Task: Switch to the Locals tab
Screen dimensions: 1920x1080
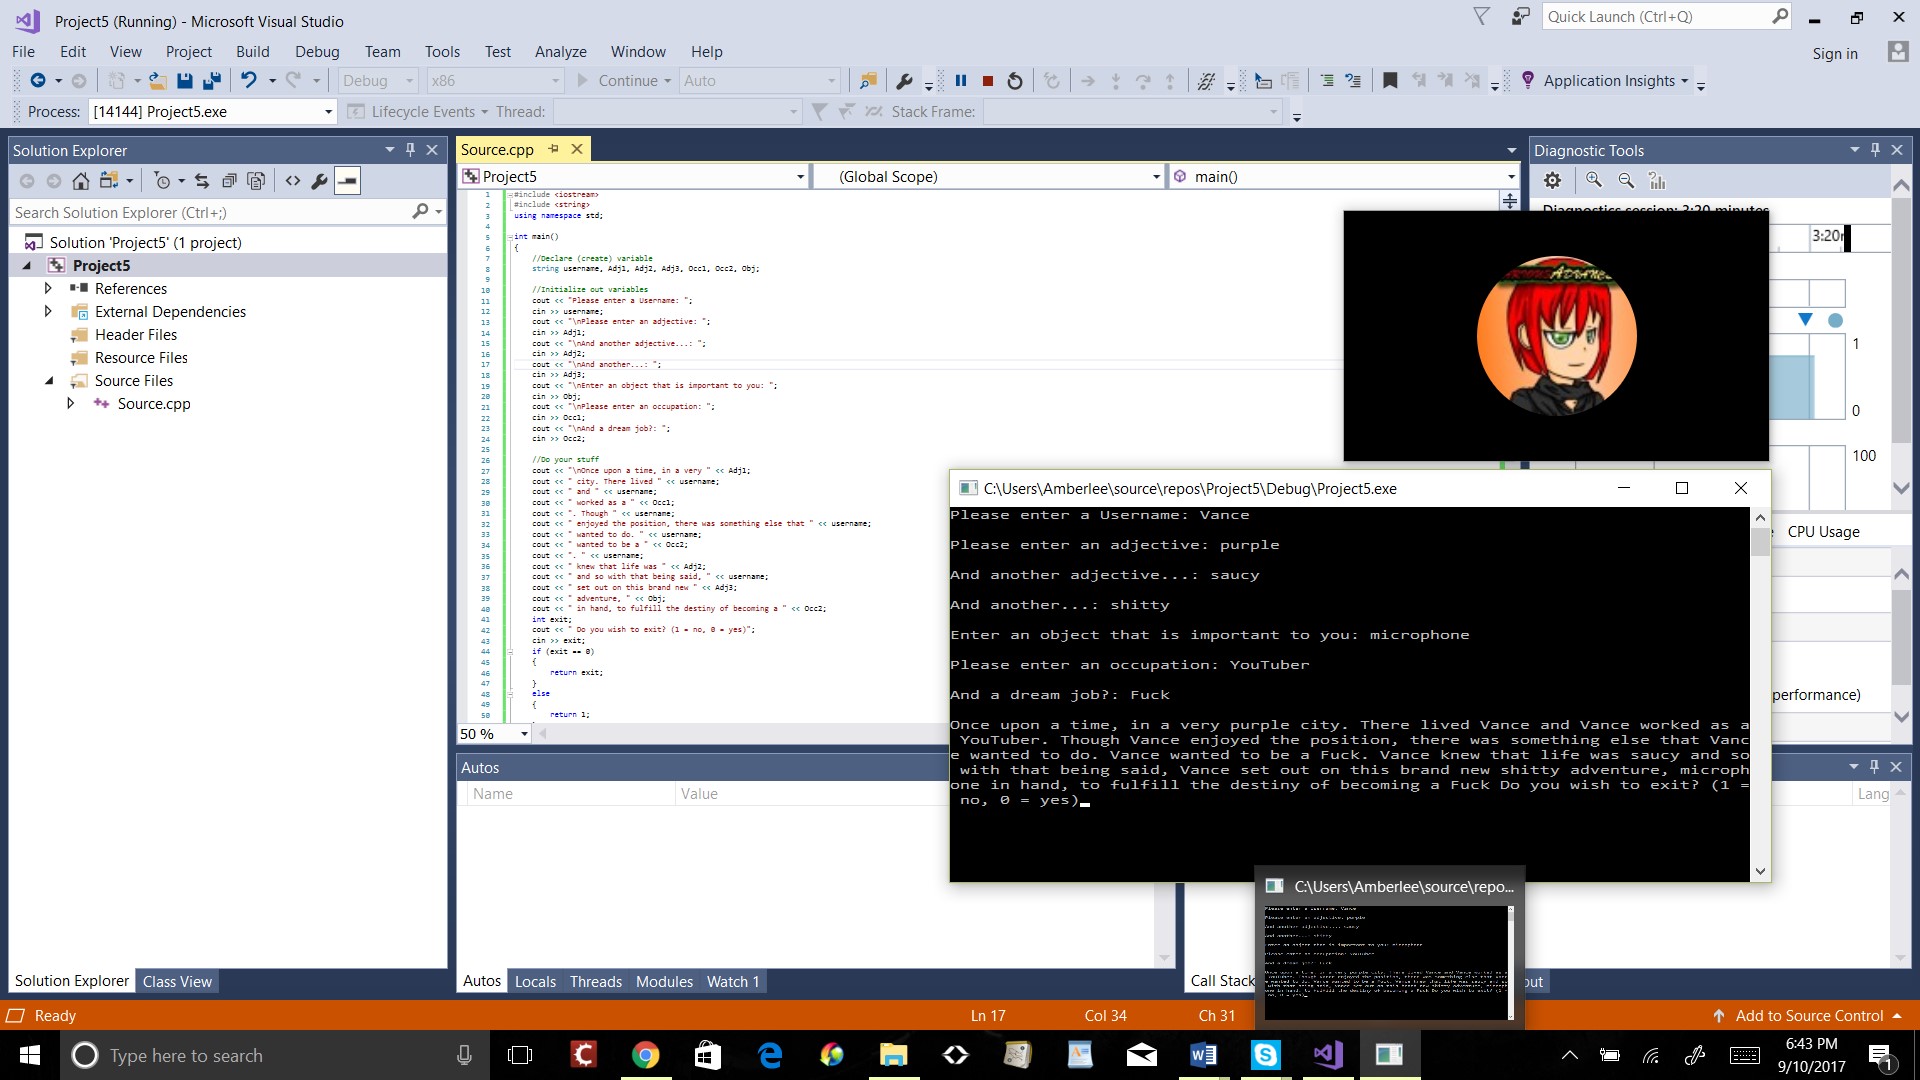Action: (535, 982)
